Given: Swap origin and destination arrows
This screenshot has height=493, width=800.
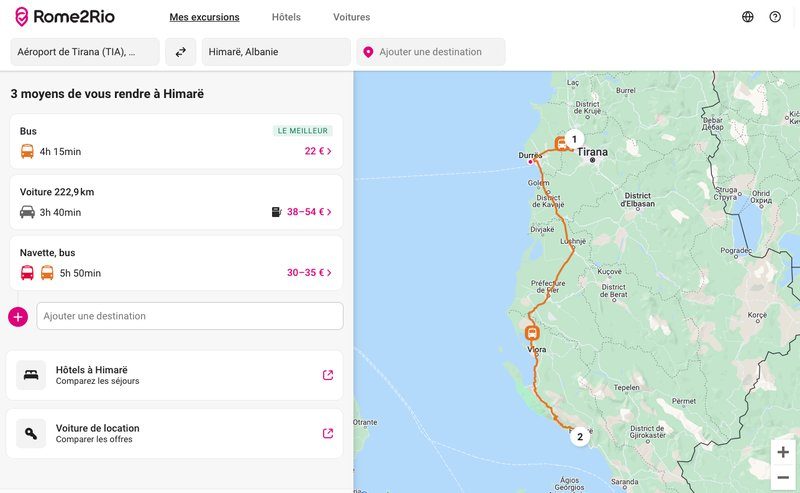Looking at the screenshot, I should 181,52.
